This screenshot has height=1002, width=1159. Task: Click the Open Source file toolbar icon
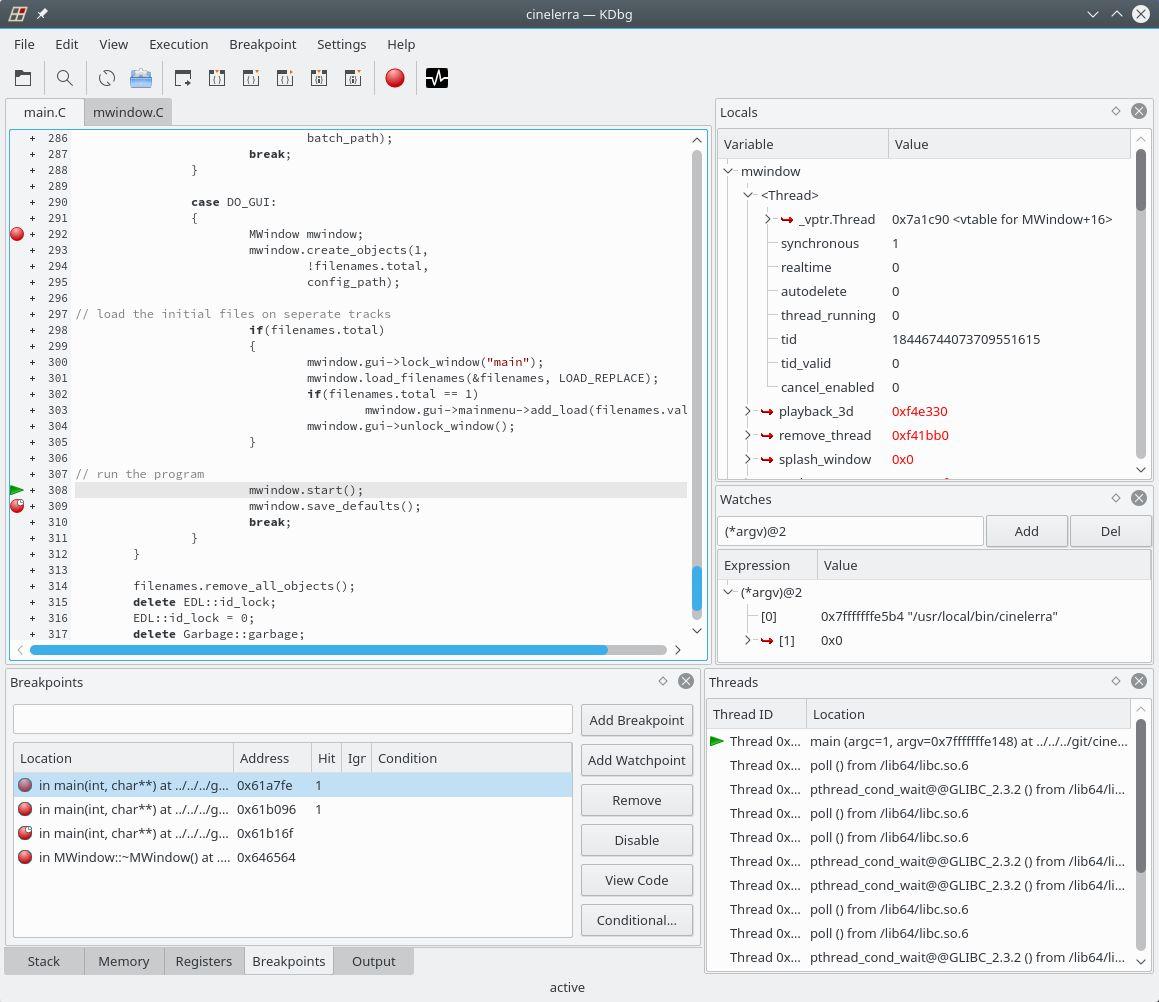[23, 78]
